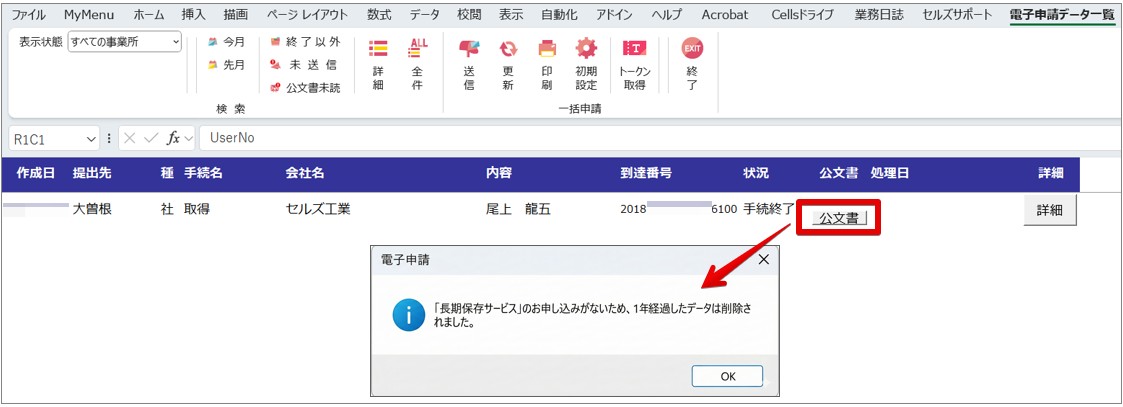Switch to the 校閲 tab

[x=470, y=14]
